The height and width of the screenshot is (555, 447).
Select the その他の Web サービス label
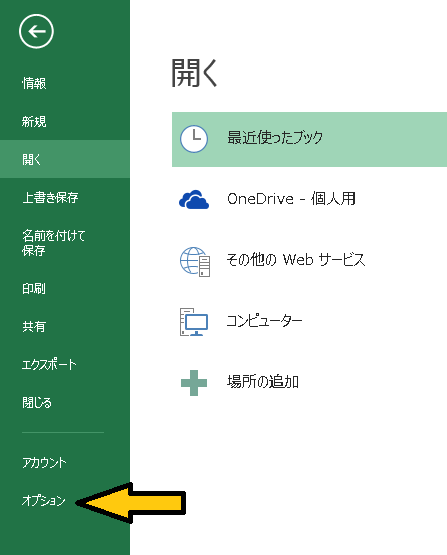296,260
